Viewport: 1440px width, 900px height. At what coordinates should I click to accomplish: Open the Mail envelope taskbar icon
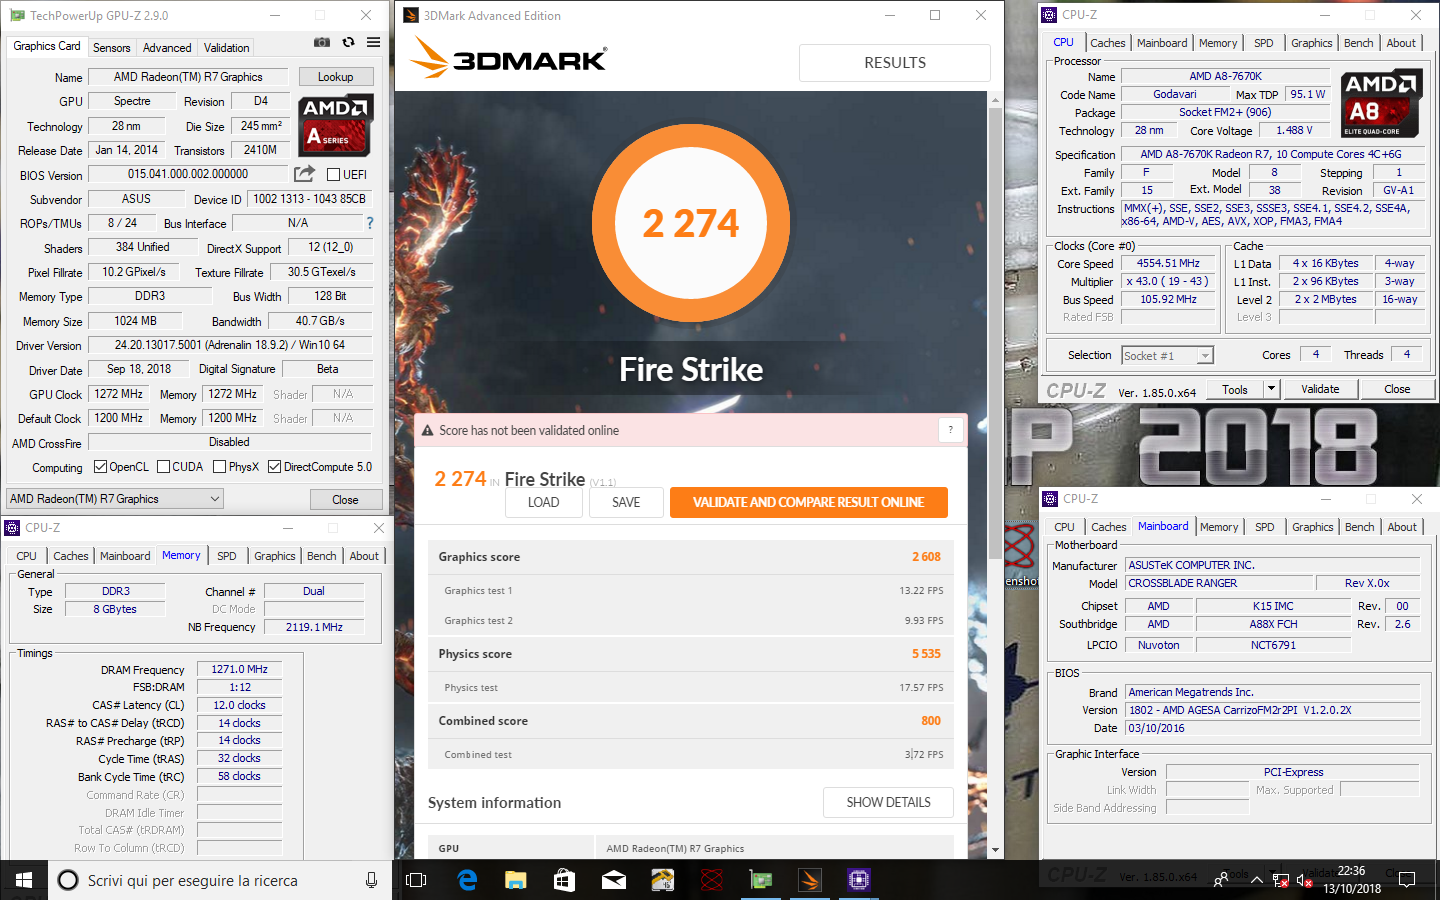pos(614,880)
